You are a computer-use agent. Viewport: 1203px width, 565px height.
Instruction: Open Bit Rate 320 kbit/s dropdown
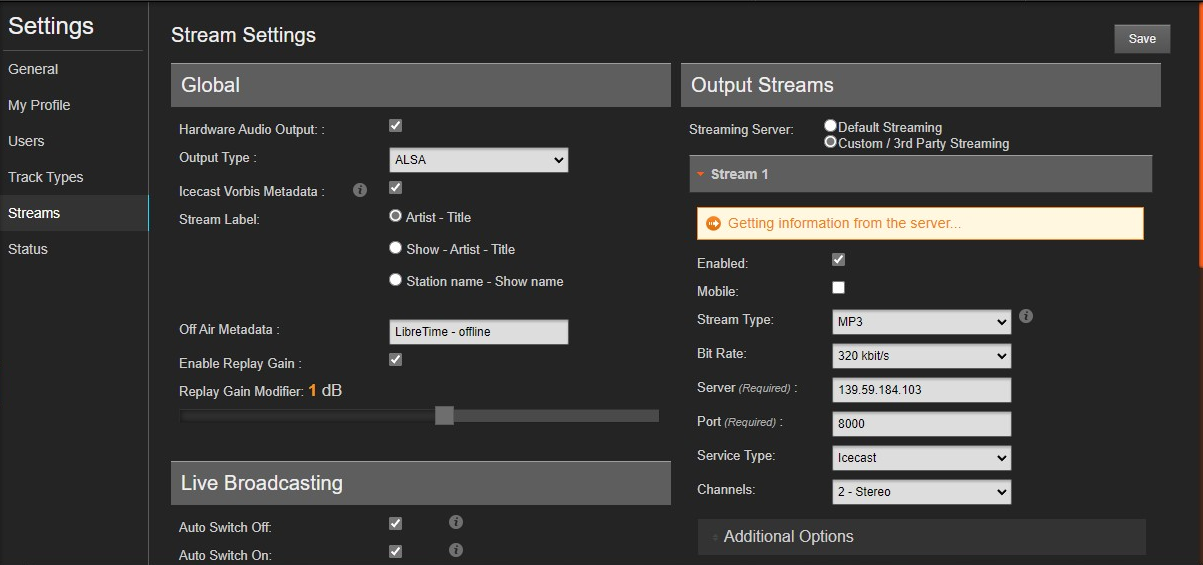pos(921,356)
